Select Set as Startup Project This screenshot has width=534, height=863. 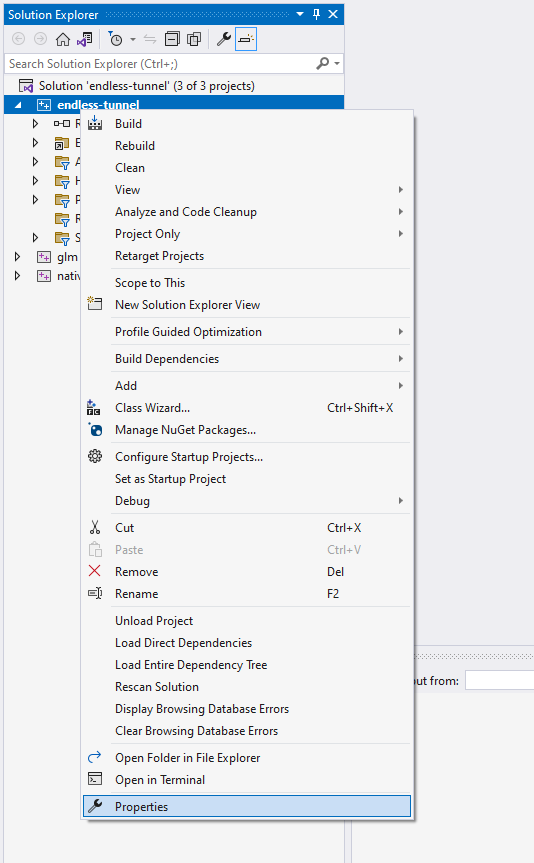247,479
